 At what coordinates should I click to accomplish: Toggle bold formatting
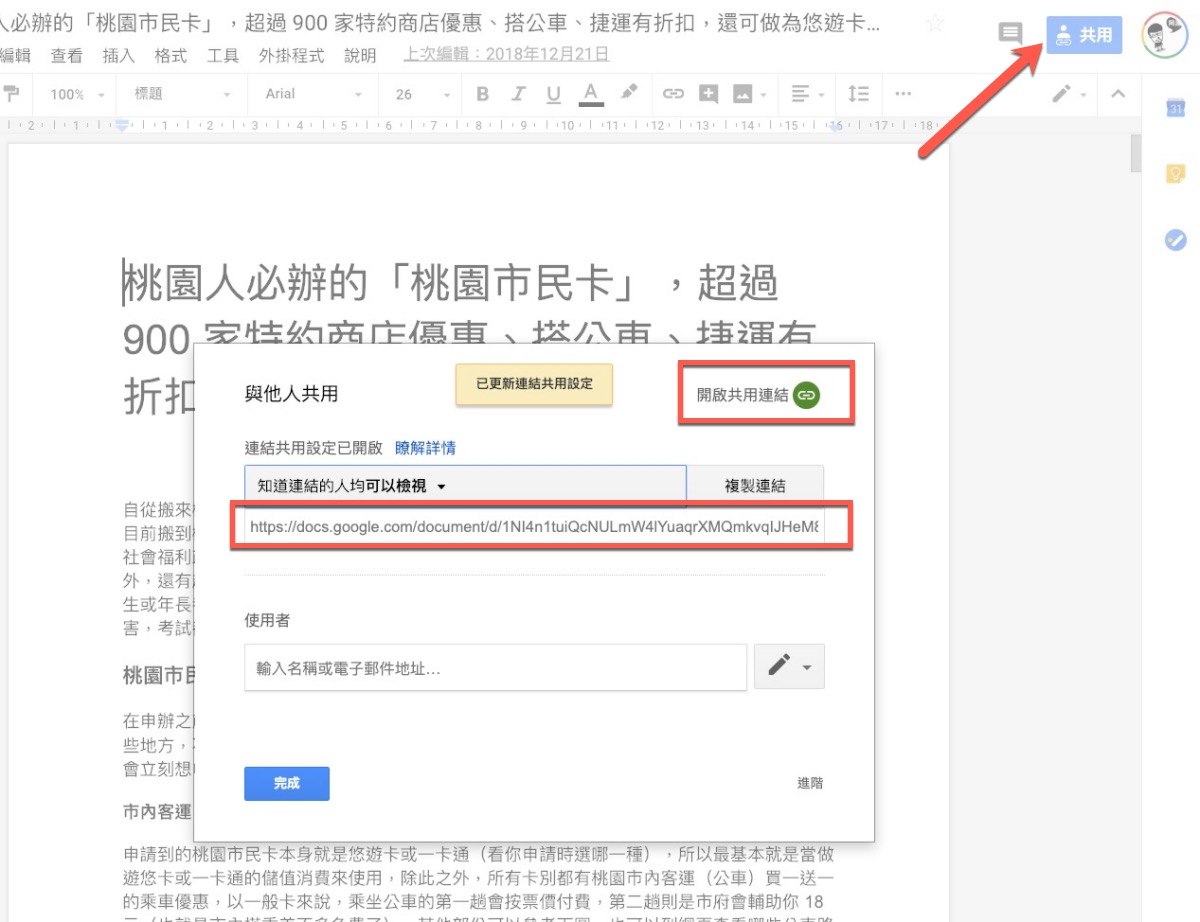pyautogui.click(x=483, y=94)
